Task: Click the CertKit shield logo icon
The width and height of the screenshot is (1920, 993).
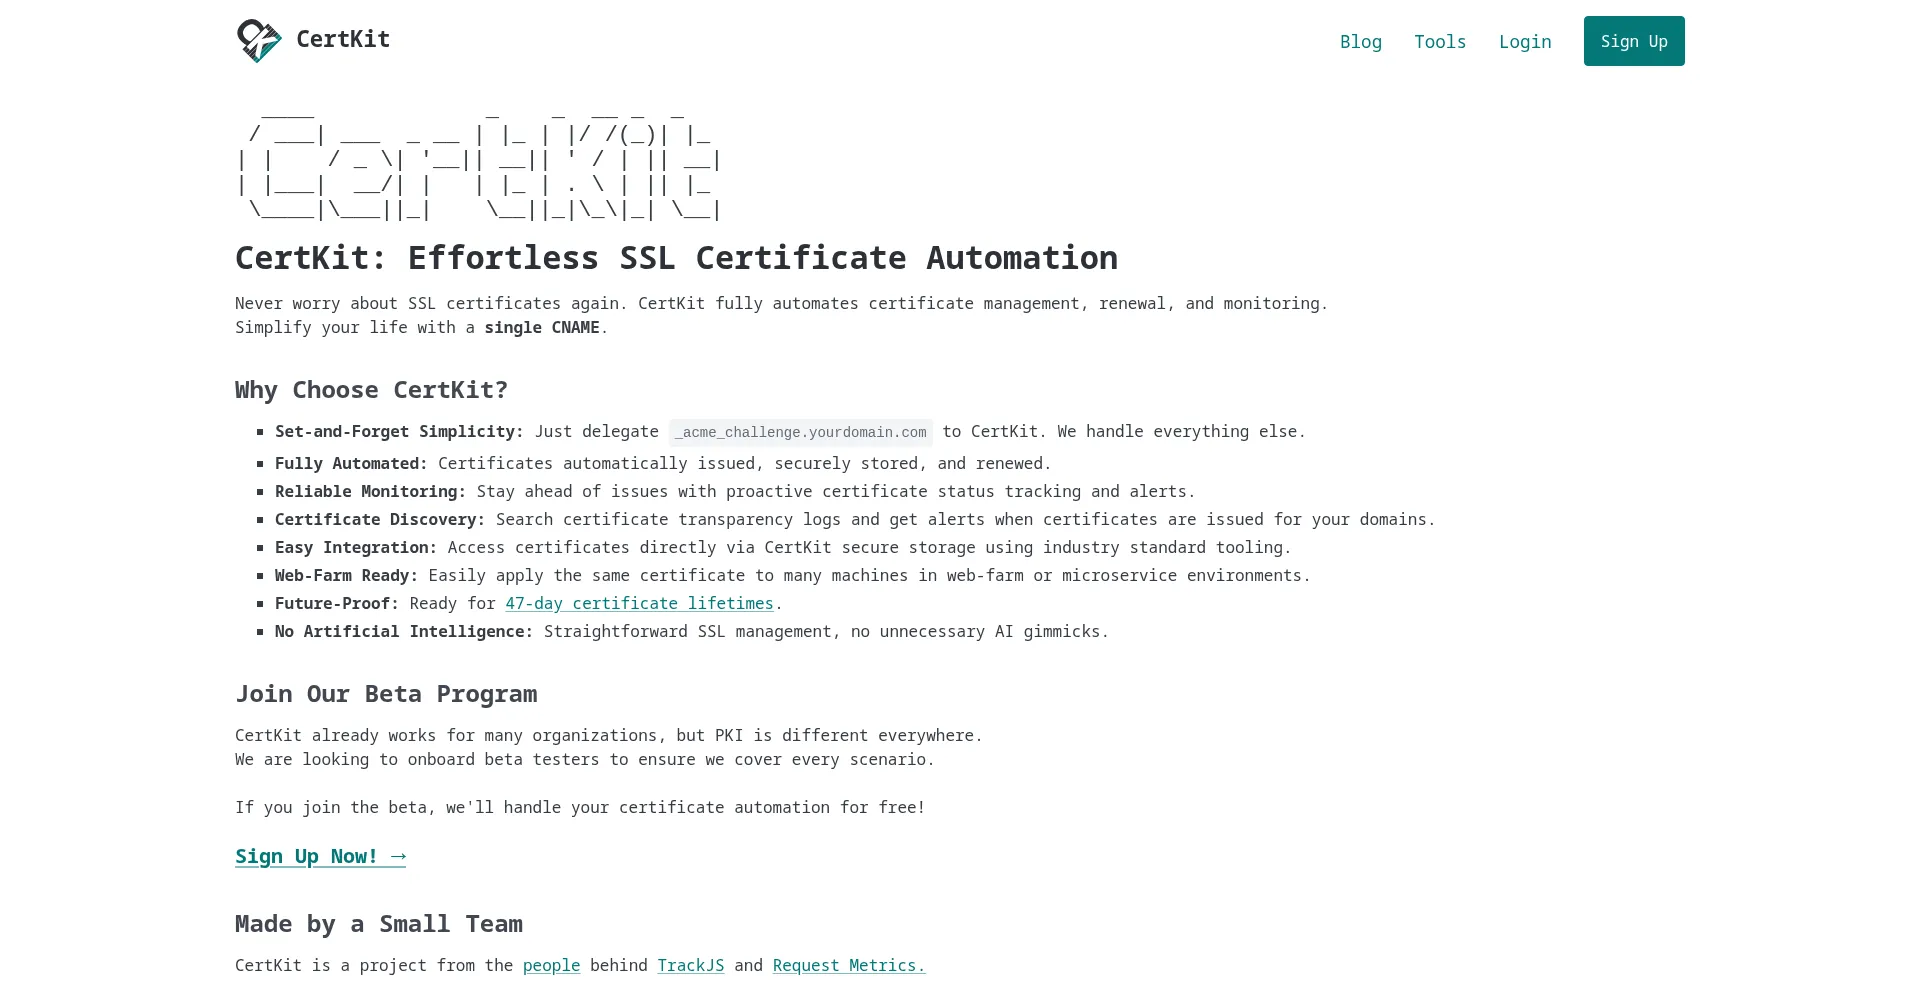Action: (259, 41)
